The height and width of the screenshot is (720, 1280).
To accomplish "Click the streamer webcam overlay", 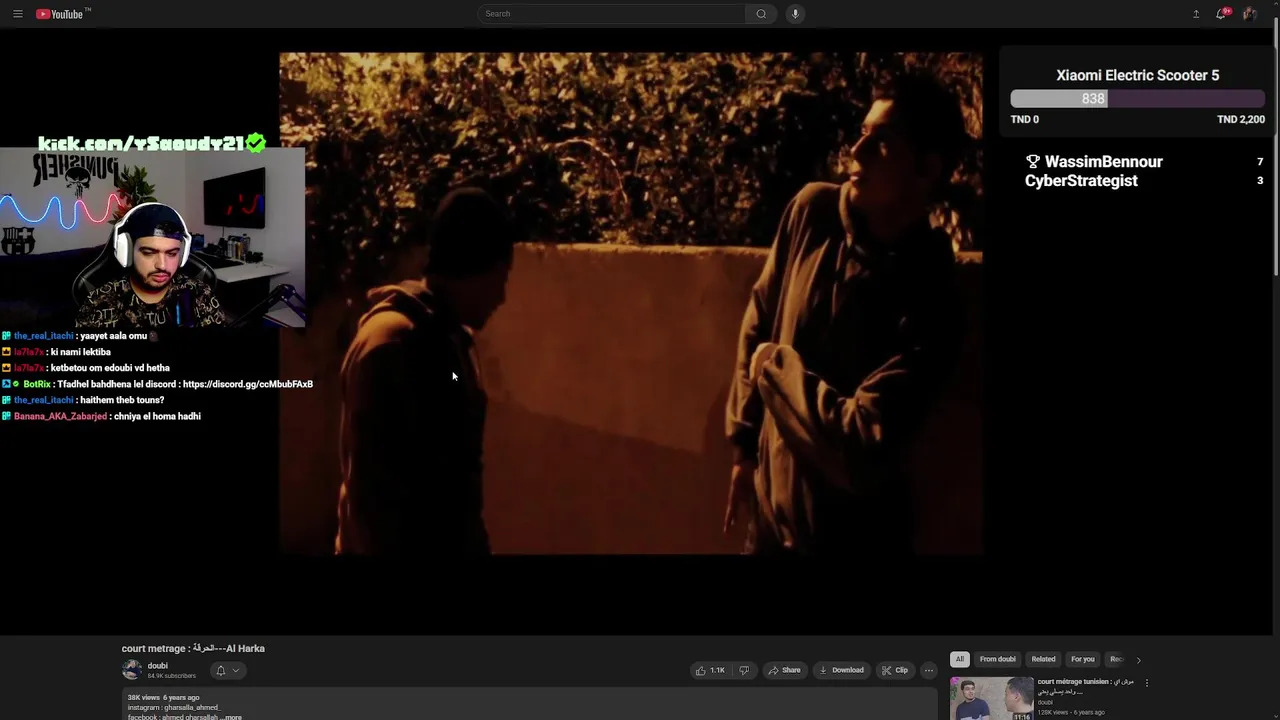I will (x=152, y=240).
